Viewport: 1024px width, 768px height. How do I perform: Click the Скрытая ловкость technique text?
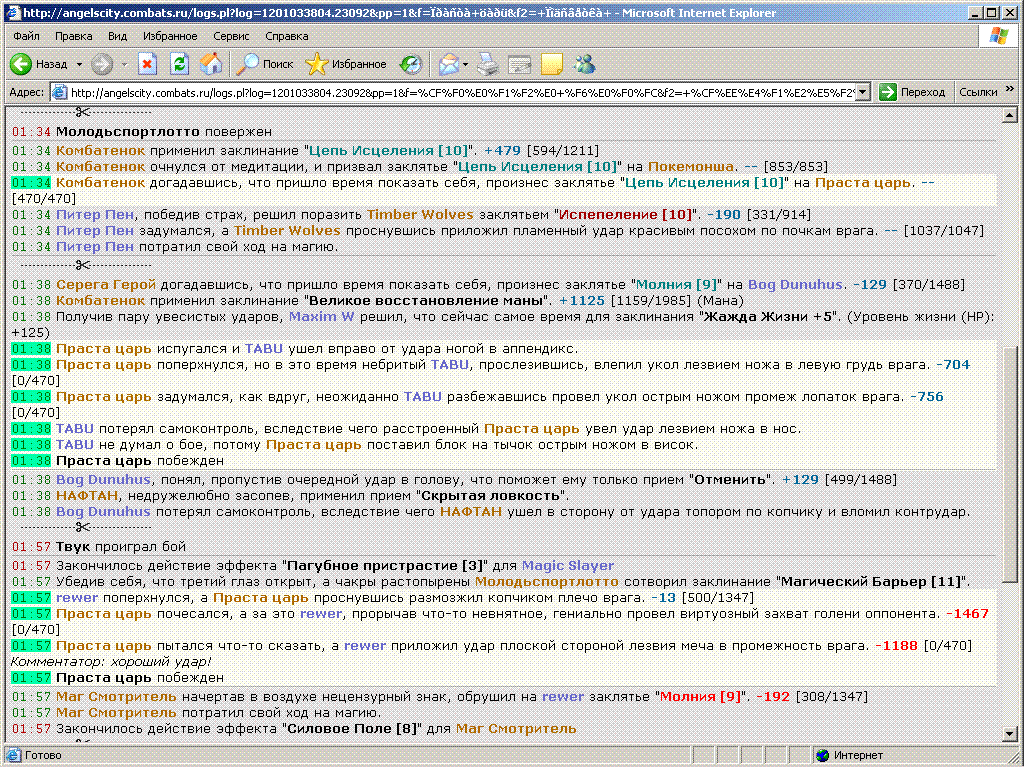click(x=490, y=495)
